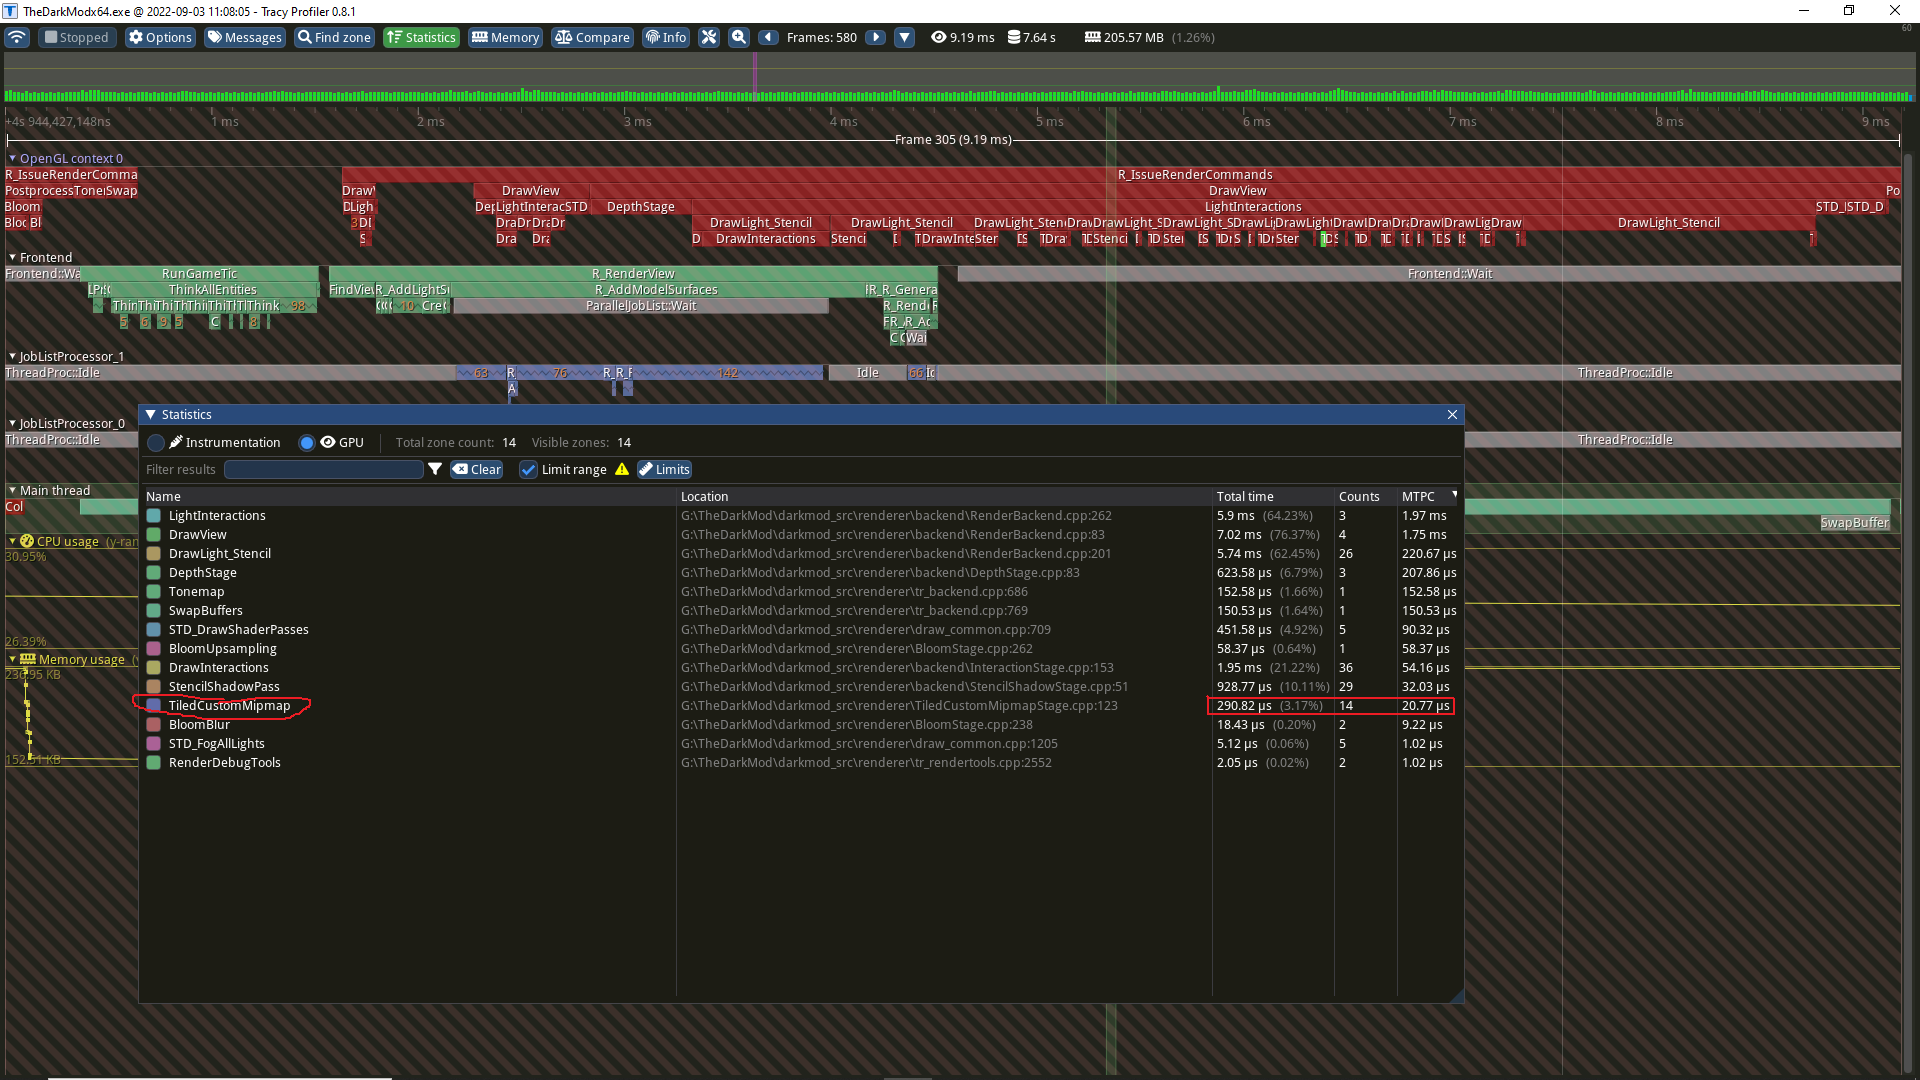The width and height of the screenshot is (1920, 1080).
Task: Click the Limit range warning triangle icon
Action: (x=622, y=469)
